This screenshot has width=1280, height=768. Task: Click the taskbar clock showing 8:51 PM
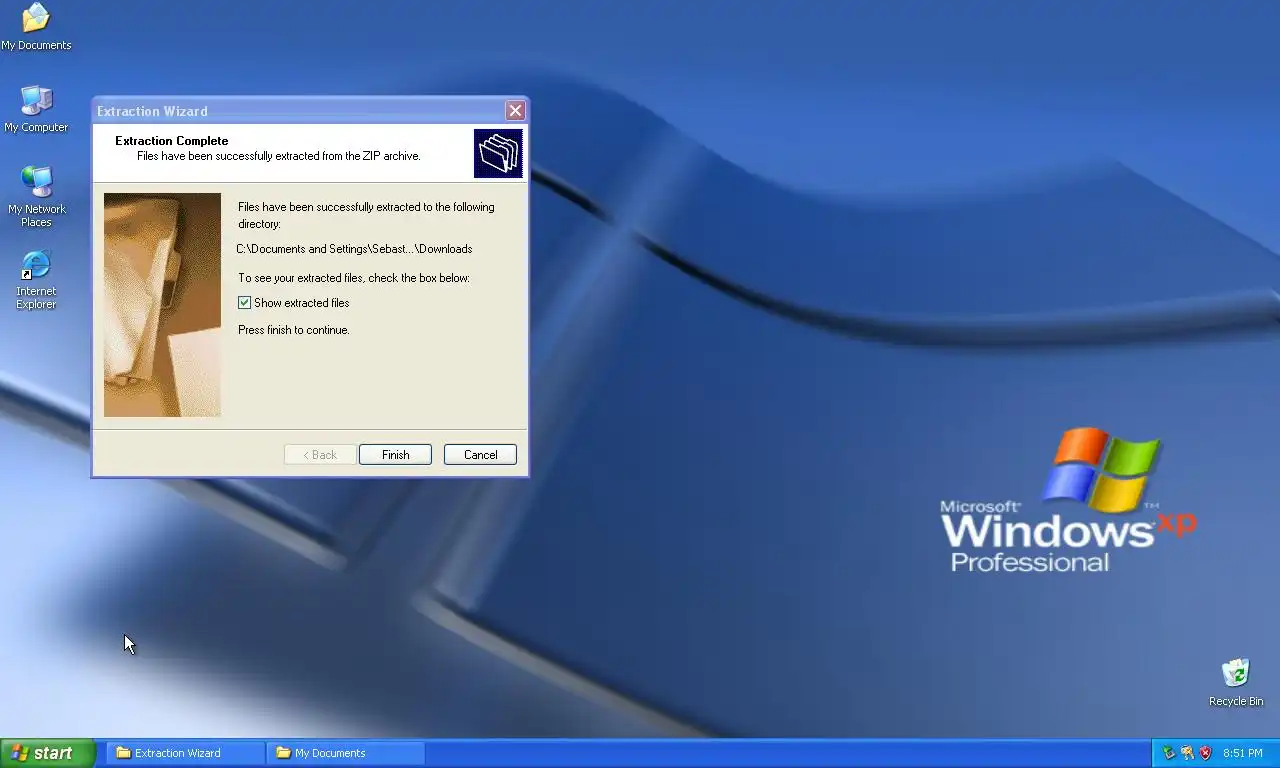[x=1243, y=753]
